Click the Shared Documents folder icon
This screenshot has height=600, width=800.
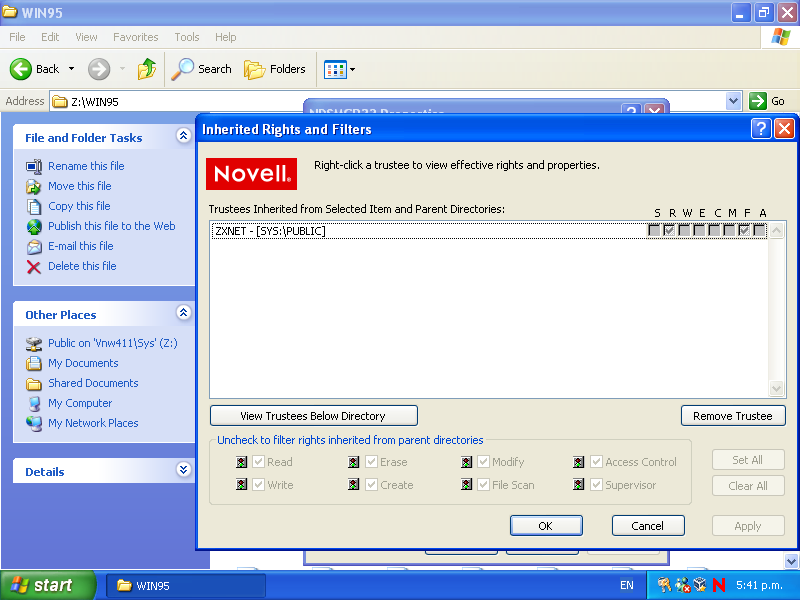(34, 383)
